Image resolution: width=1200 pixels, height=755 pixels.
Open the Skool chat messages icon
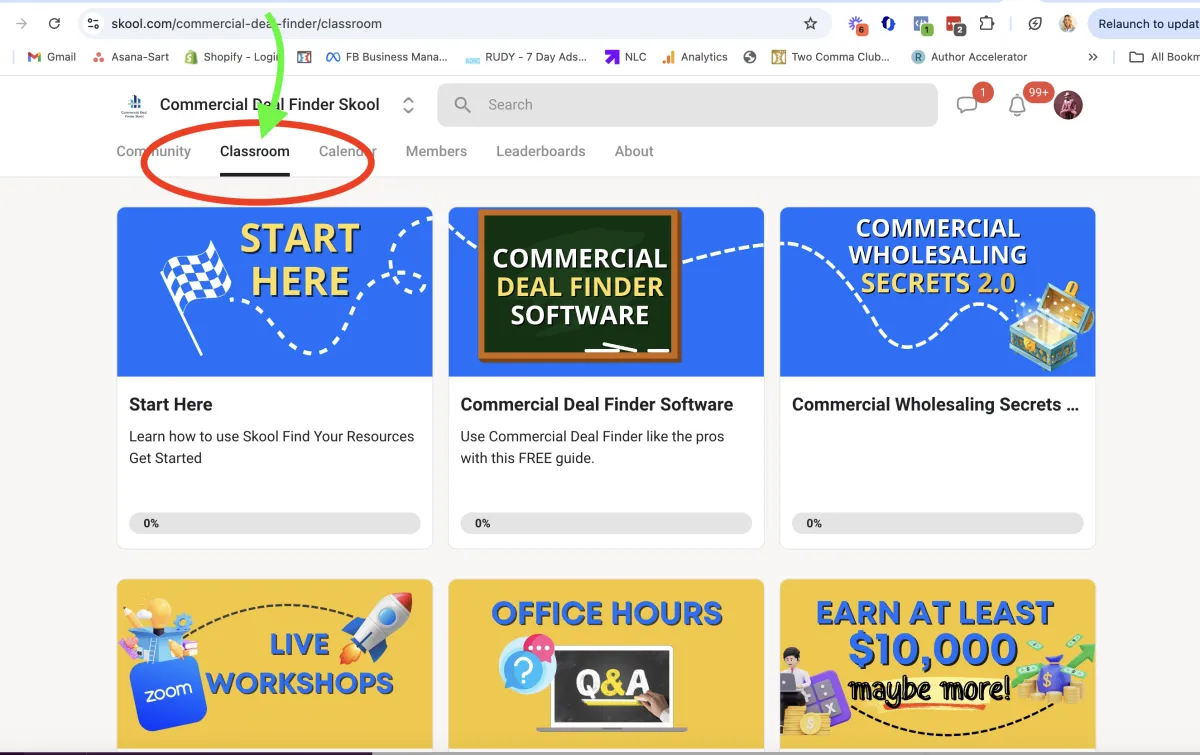click(967, 104)
